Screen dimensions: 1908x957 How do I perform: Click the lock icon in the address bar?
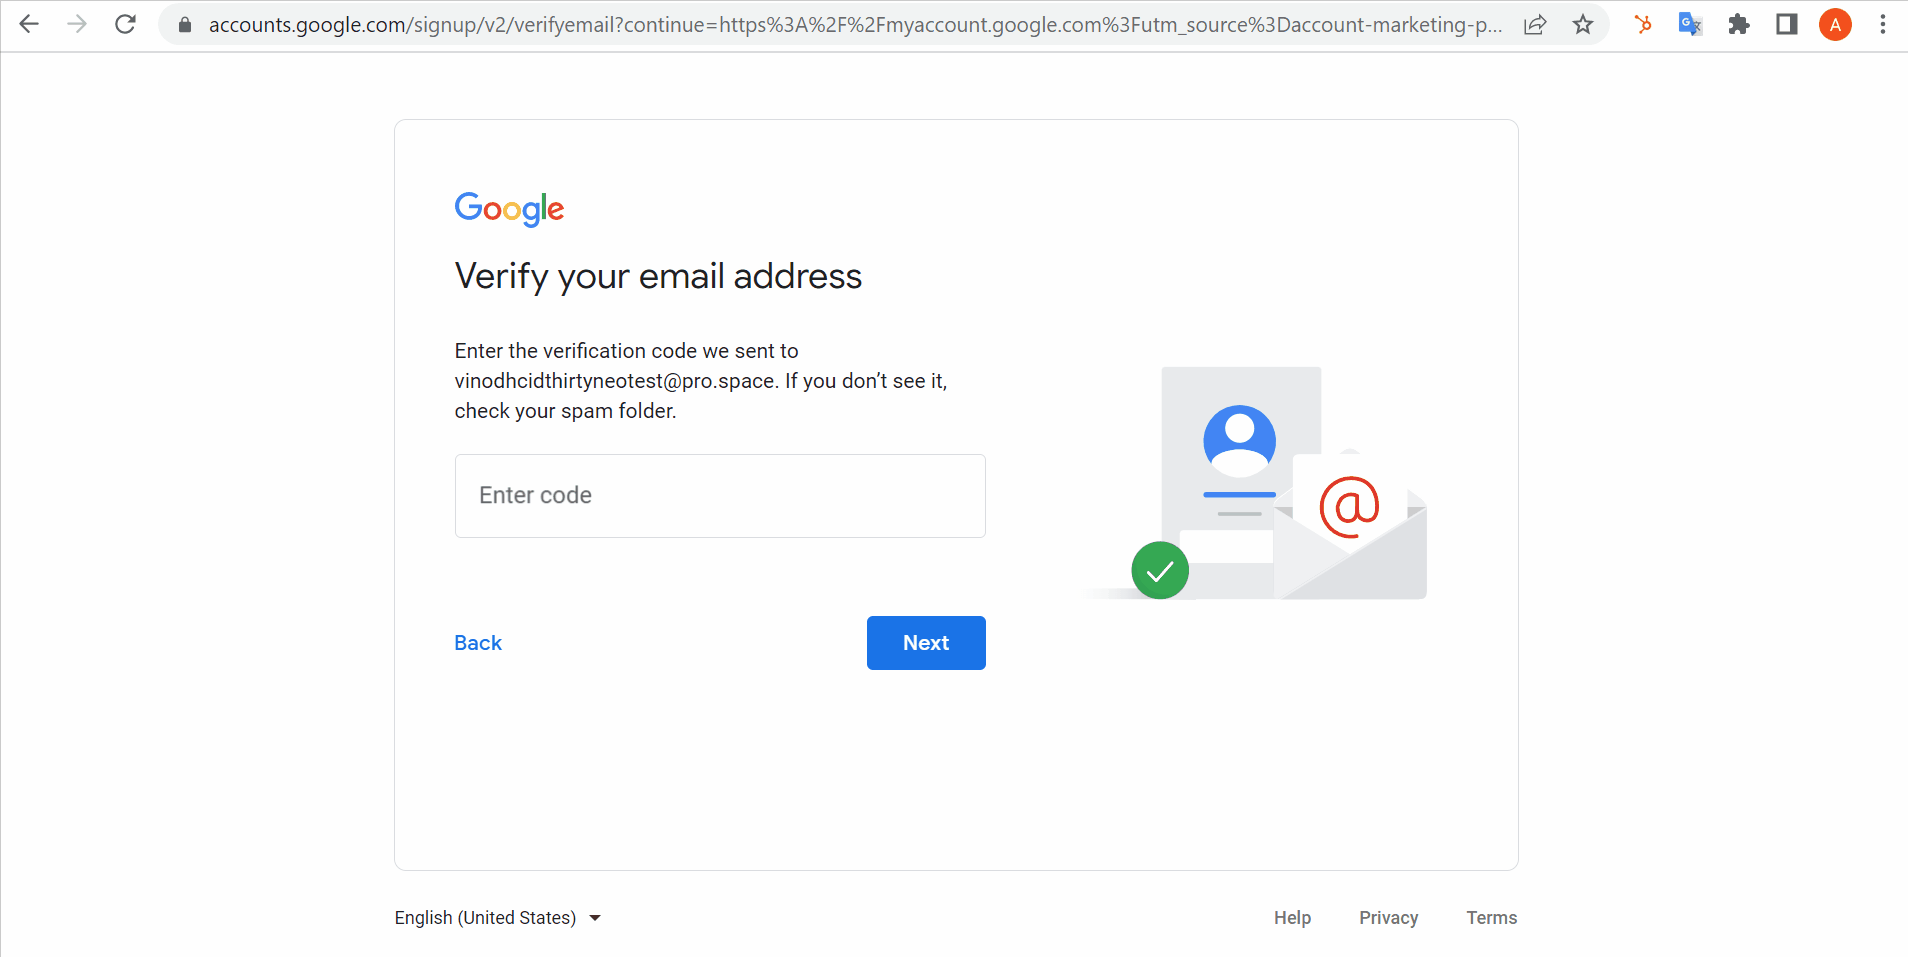[x=185, y=25]
